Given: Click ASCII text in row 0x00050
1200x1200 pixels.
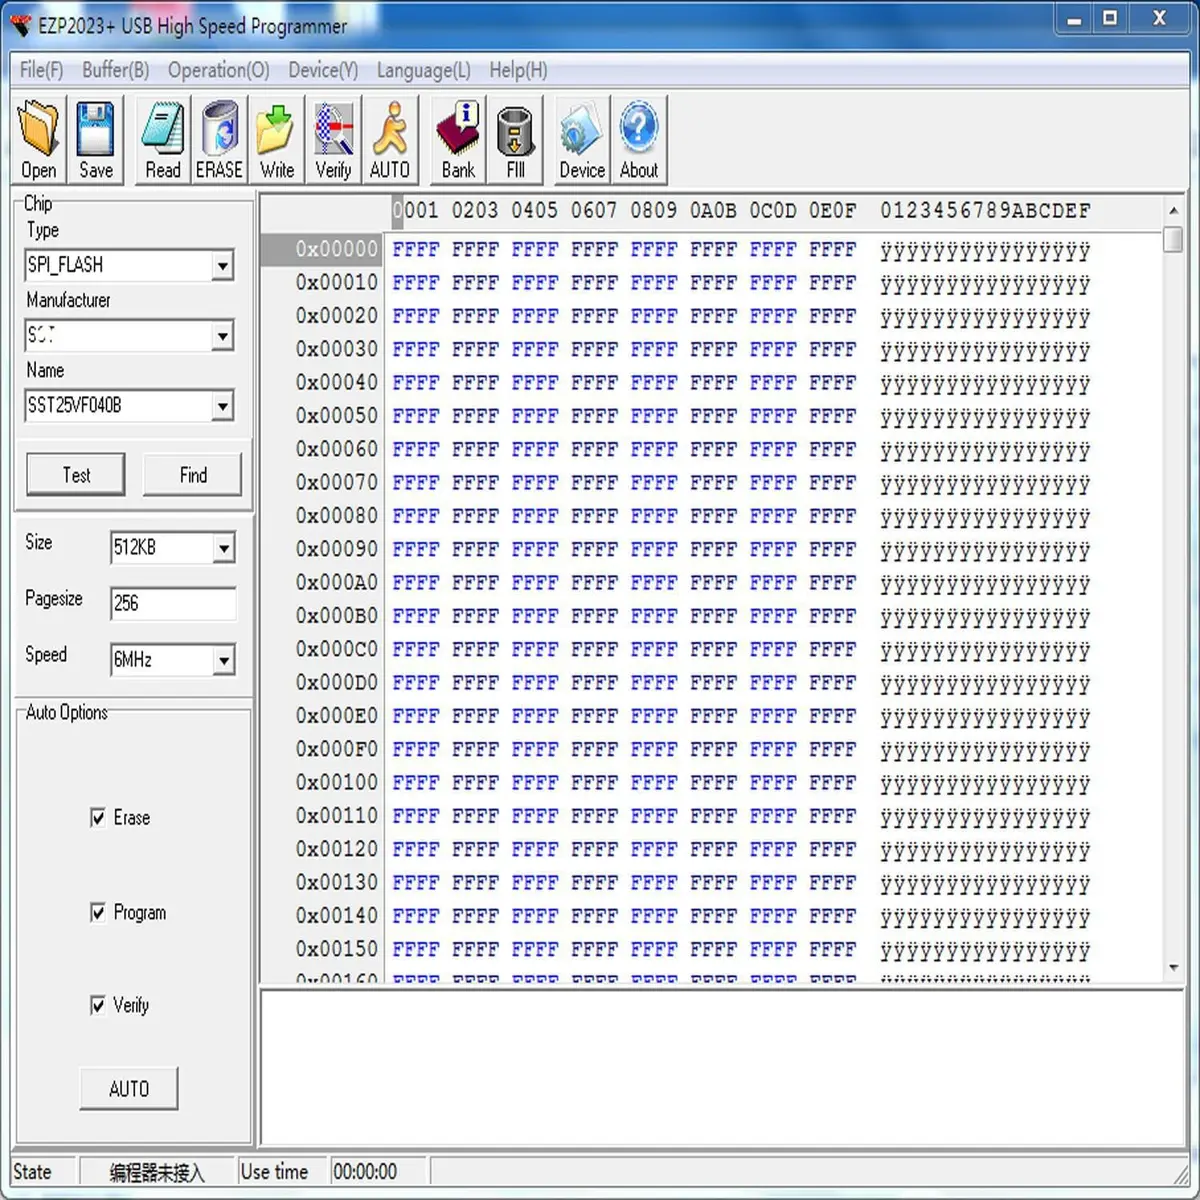Looking at the screenshot, I should pos(985,416).
